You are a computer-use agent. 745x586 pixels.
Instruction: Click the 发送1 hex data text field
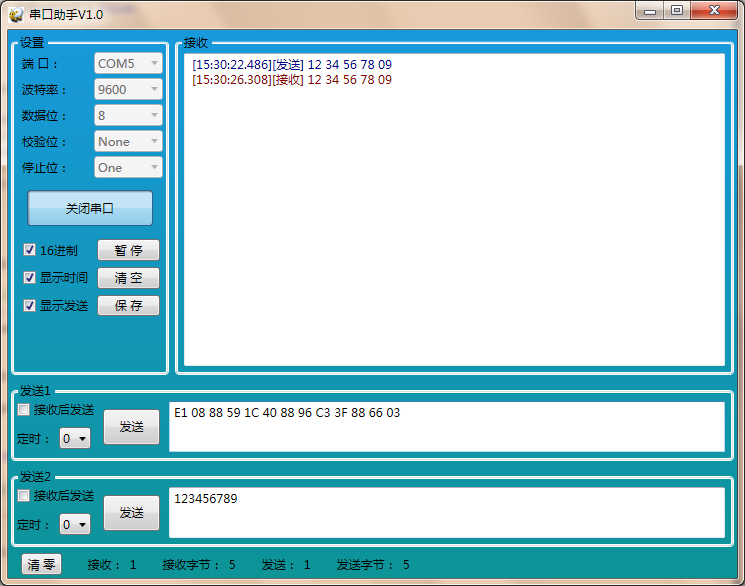447,427
